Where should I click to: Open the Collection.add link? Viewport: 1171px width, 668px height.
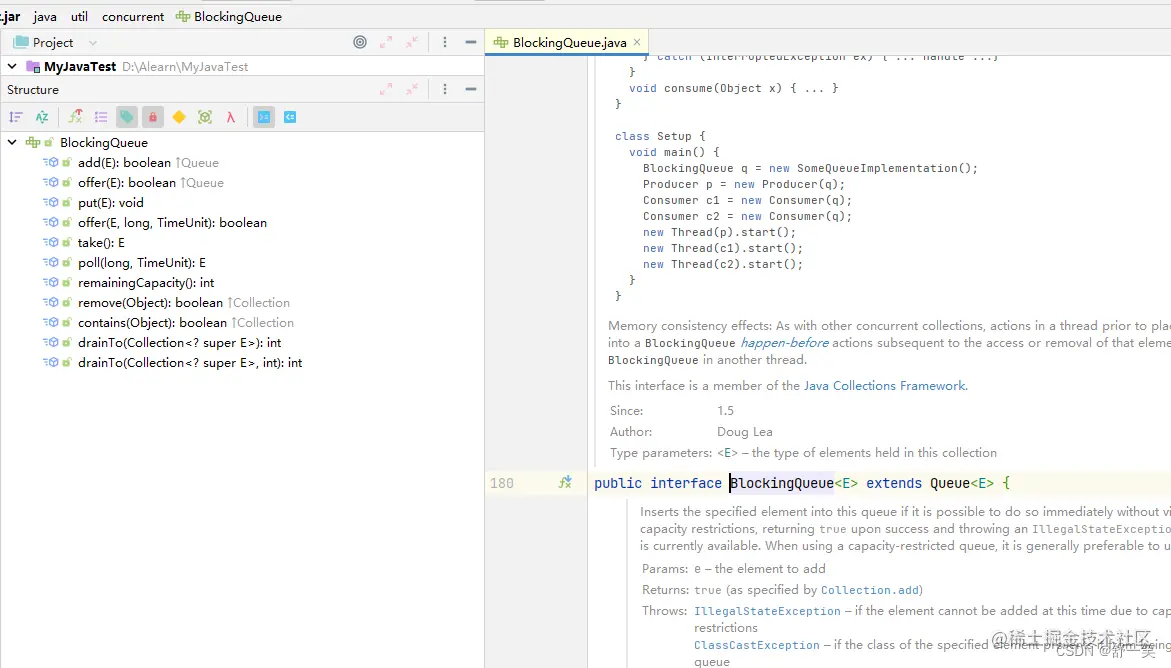[x=870, y=590]
